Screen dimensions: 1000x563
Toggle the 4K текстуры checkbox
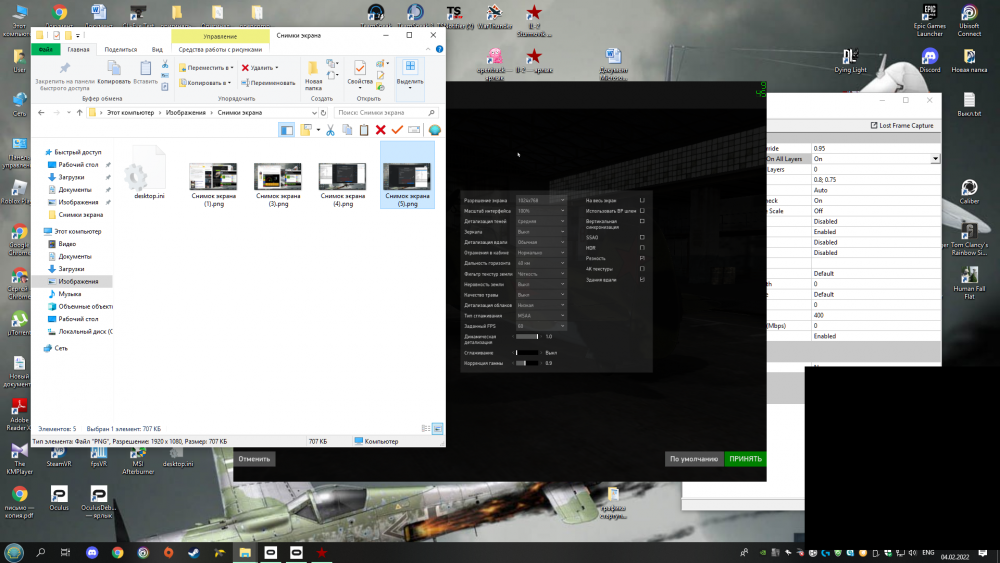click(642, 269)
